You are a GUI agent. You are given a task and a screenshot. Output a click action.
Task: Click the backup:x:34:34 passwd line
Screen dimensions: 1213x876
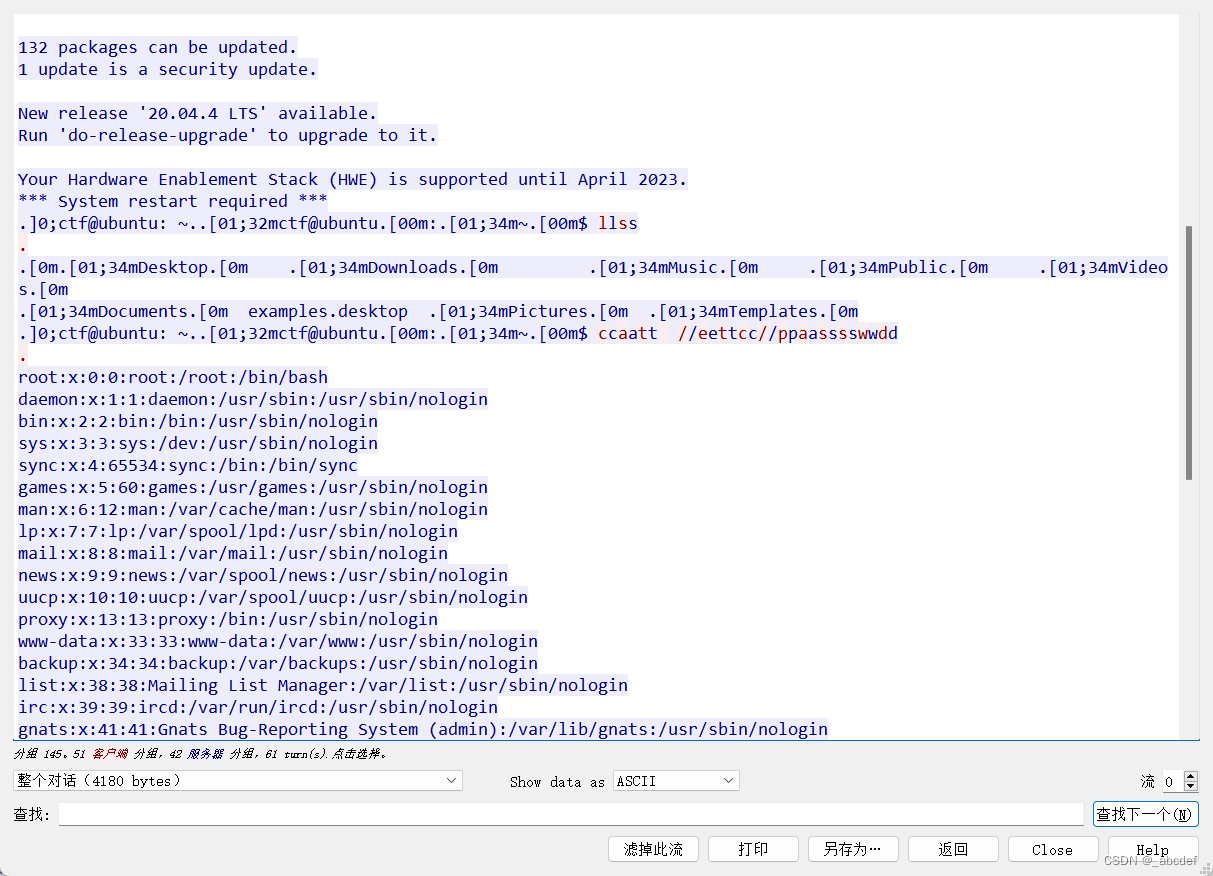point(278,663)
